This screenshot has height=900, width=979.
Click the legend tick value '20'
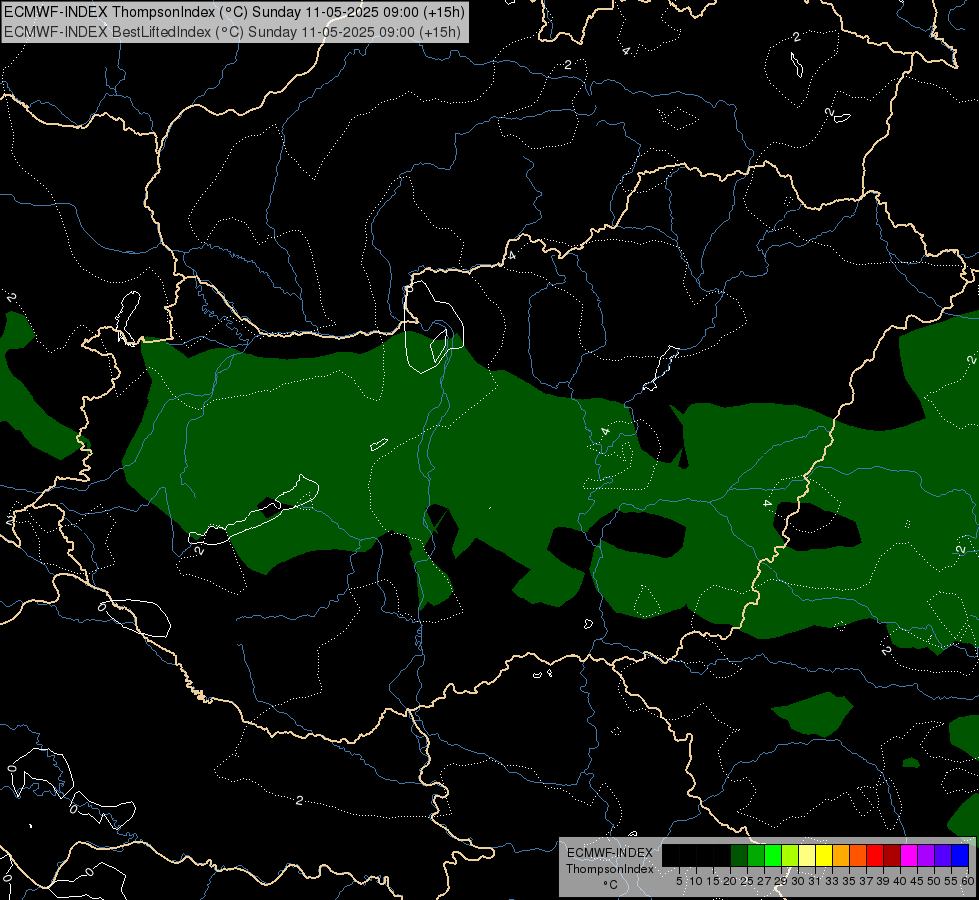coord(731,881)
